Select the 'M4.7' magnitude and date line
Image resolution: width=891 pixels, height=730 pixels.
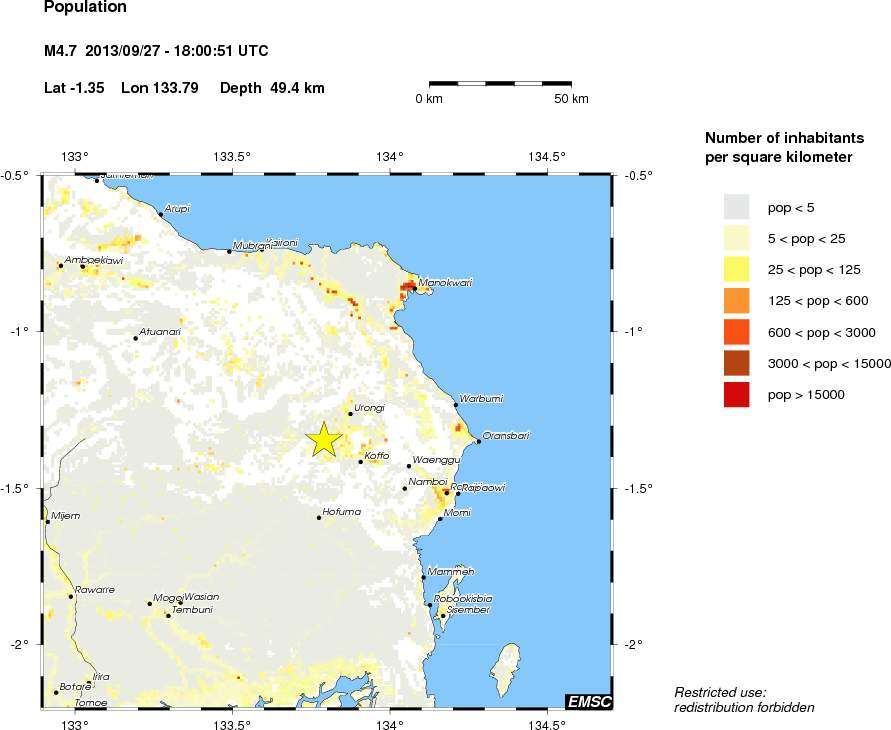coord(156,51)
